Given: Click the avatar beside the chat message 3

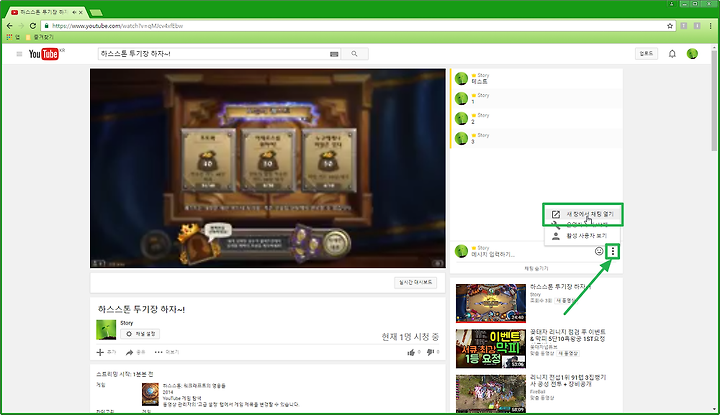Looking at the screenshot, I should point(461,138).
